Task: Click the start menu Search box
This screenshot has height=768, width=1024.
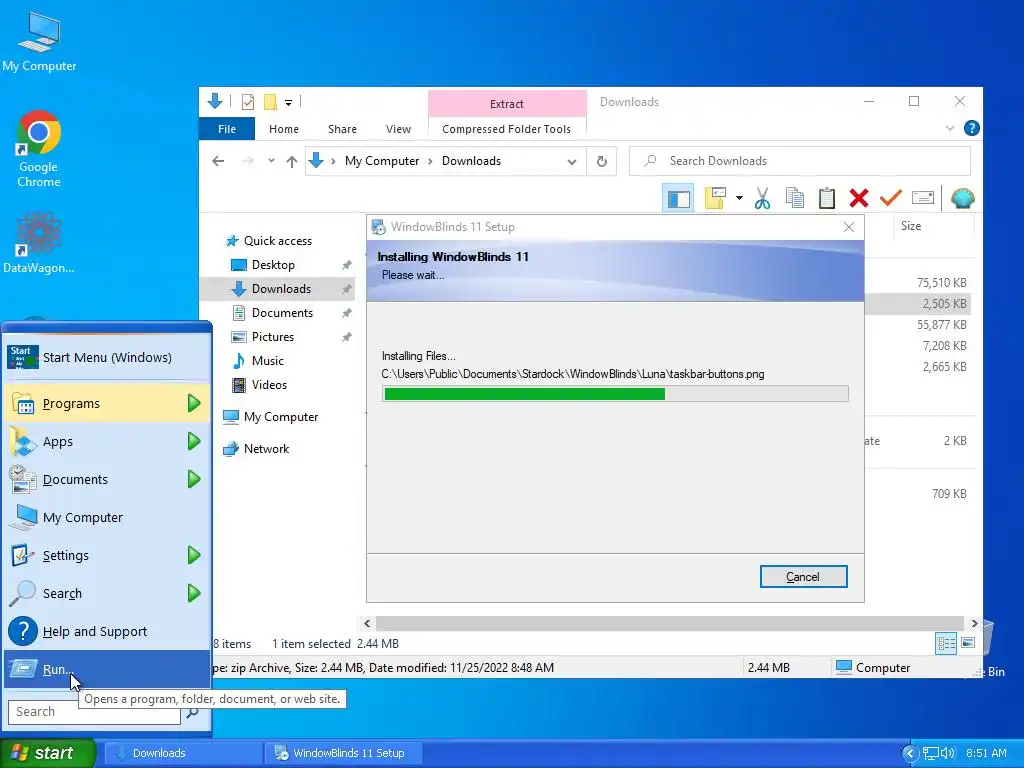Action: click(94, 712)
